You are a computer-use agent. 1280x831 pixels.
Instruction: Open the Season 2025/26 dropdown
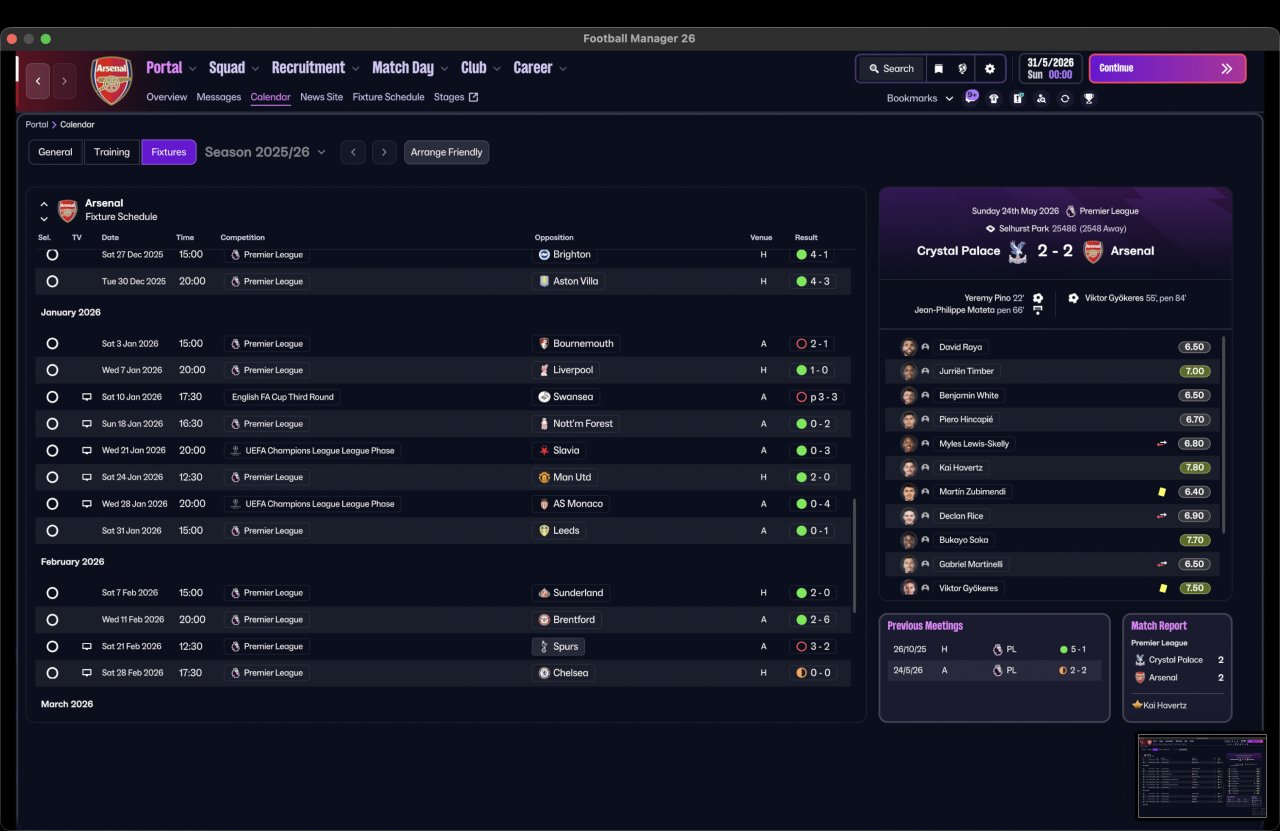click(265, 152)
